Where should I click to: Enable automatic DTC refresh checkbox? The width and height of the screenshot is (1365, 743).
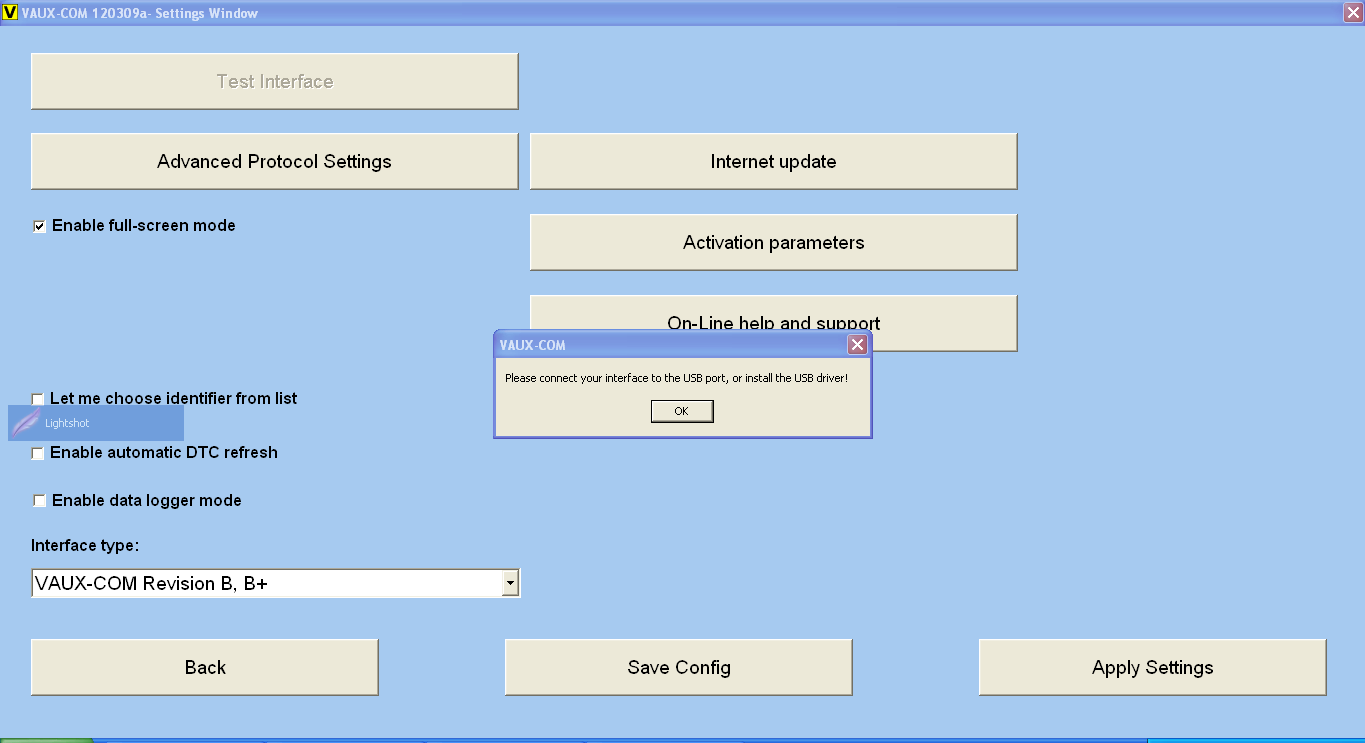(38, 453)
